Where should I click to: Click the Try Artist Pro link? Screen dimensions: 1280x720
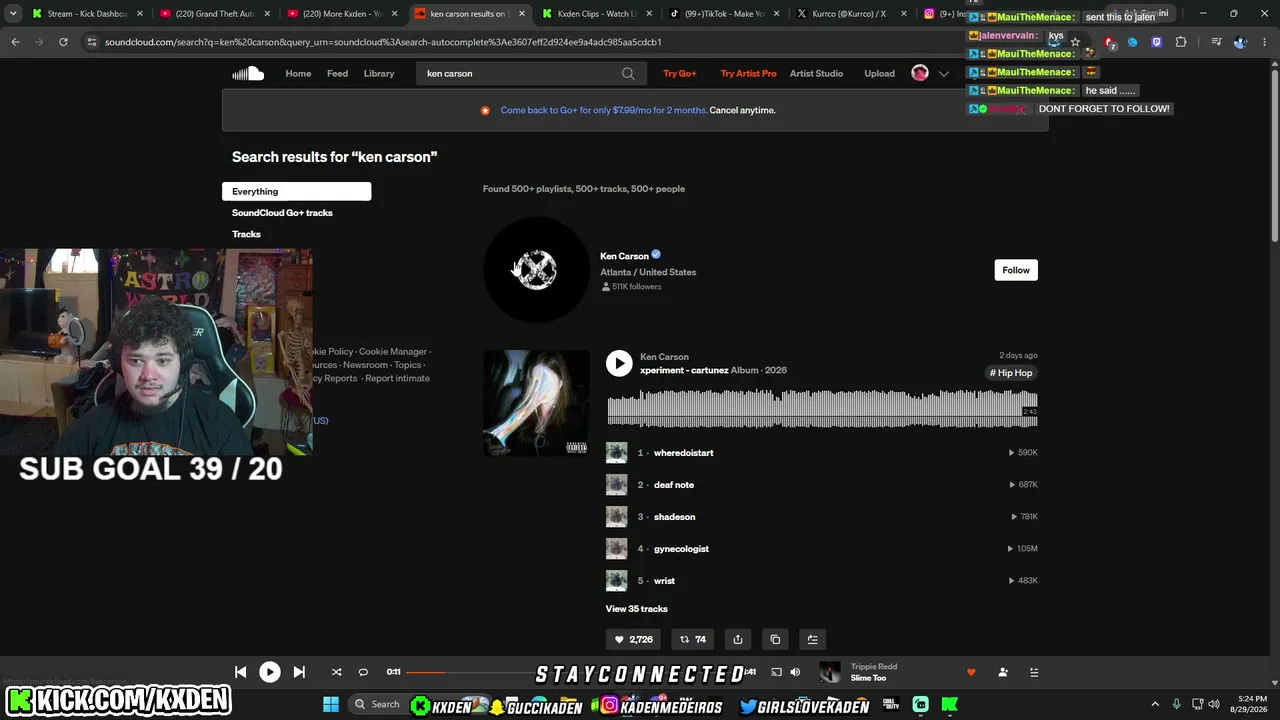pyautogui.click(x=748, y=73)
